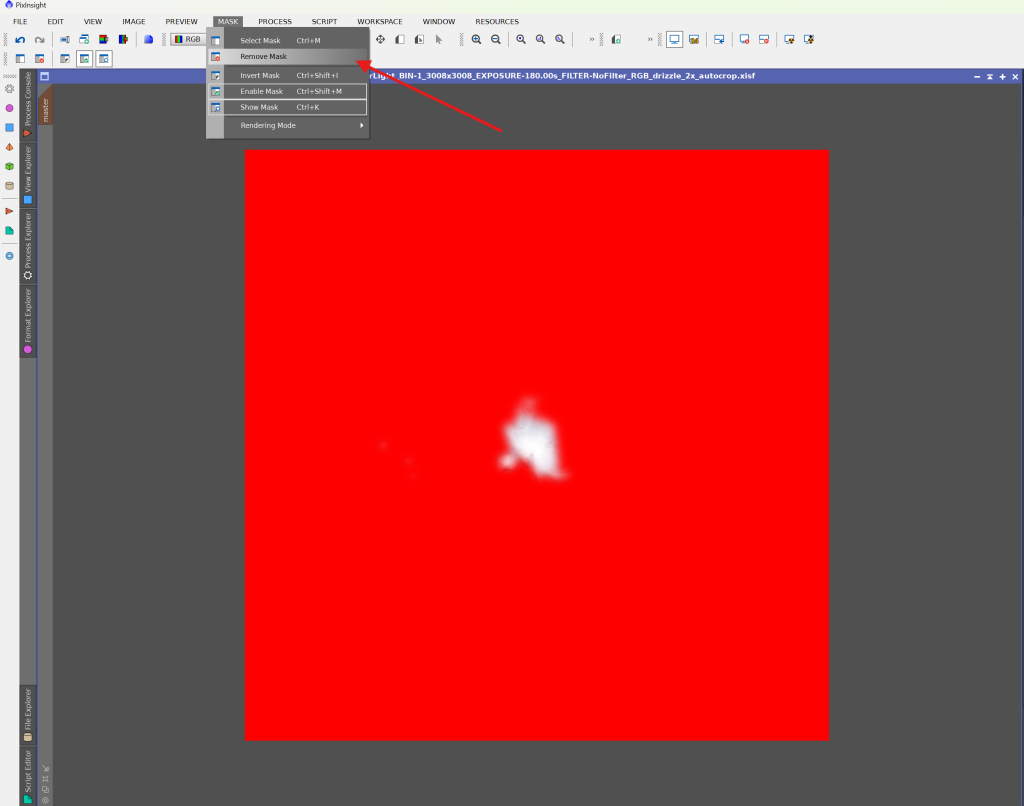1024x806 pixels.
Task: Click the Undo arrow in the toolbar
Action: 20,40
